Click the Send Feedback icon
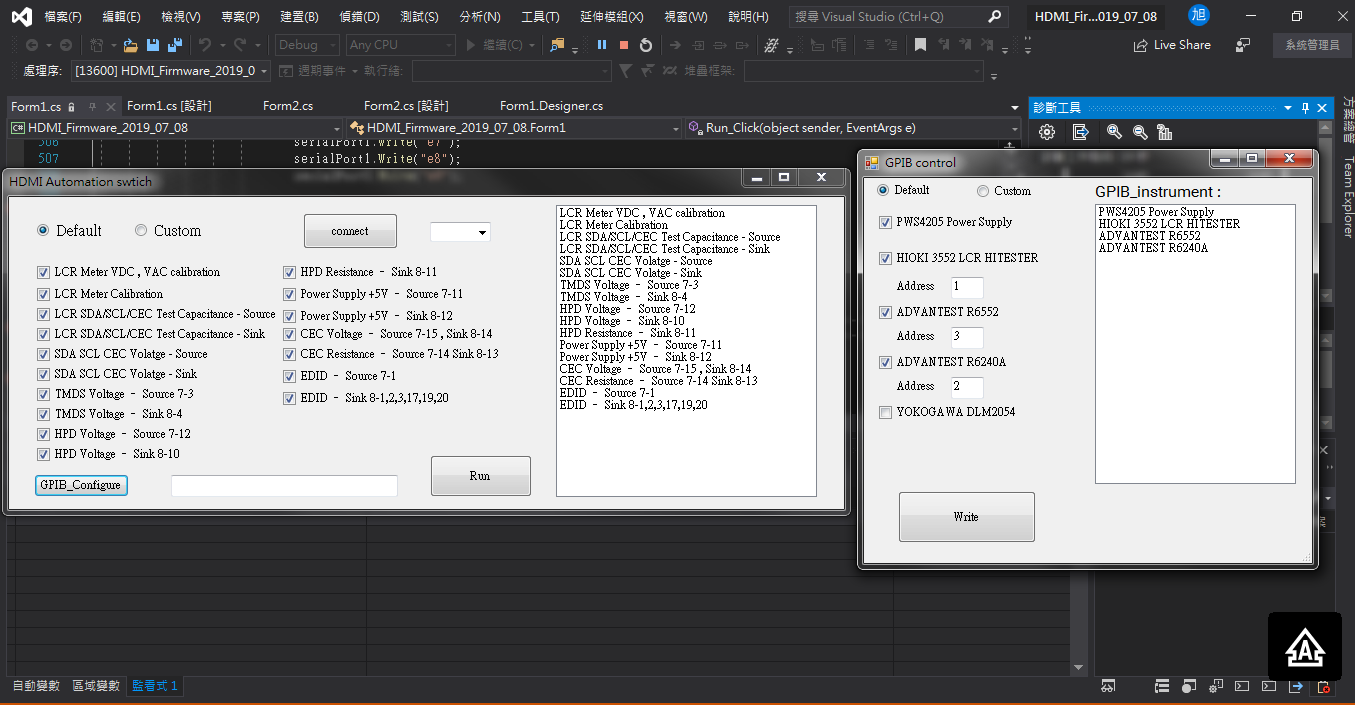 coord(1243,45)
